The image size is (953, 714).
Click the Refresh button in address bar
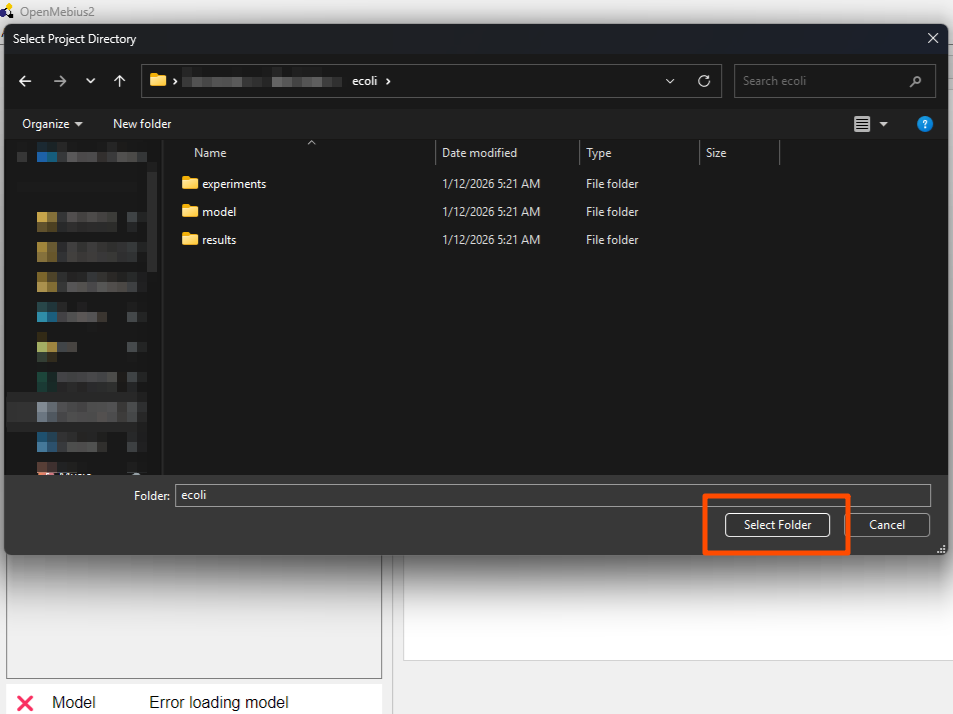pyautogui.click(x=704, y=81)
